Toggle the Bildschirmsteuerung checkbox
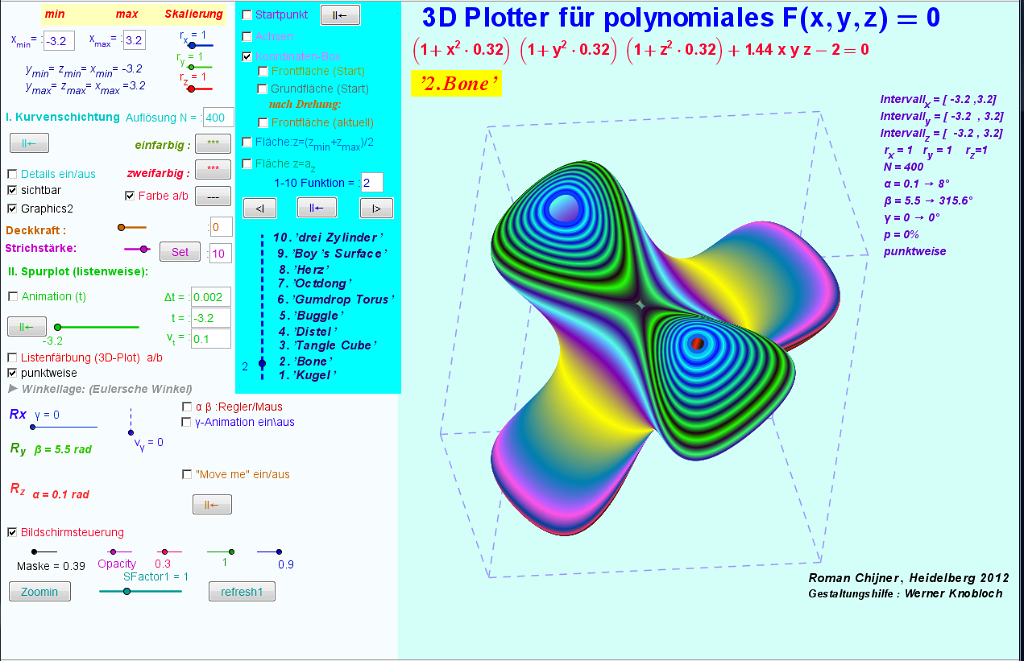1024x661 pixels. tap(13, 532)
